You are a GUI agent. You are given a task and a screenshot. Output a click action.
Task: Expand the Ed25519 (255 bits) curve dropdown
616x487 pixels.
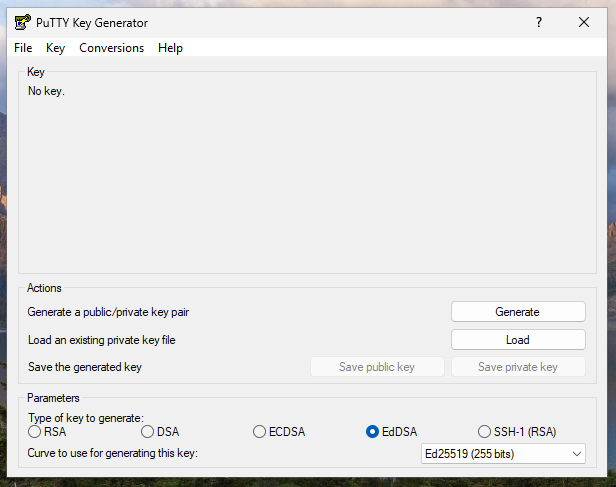coord(502,454)
